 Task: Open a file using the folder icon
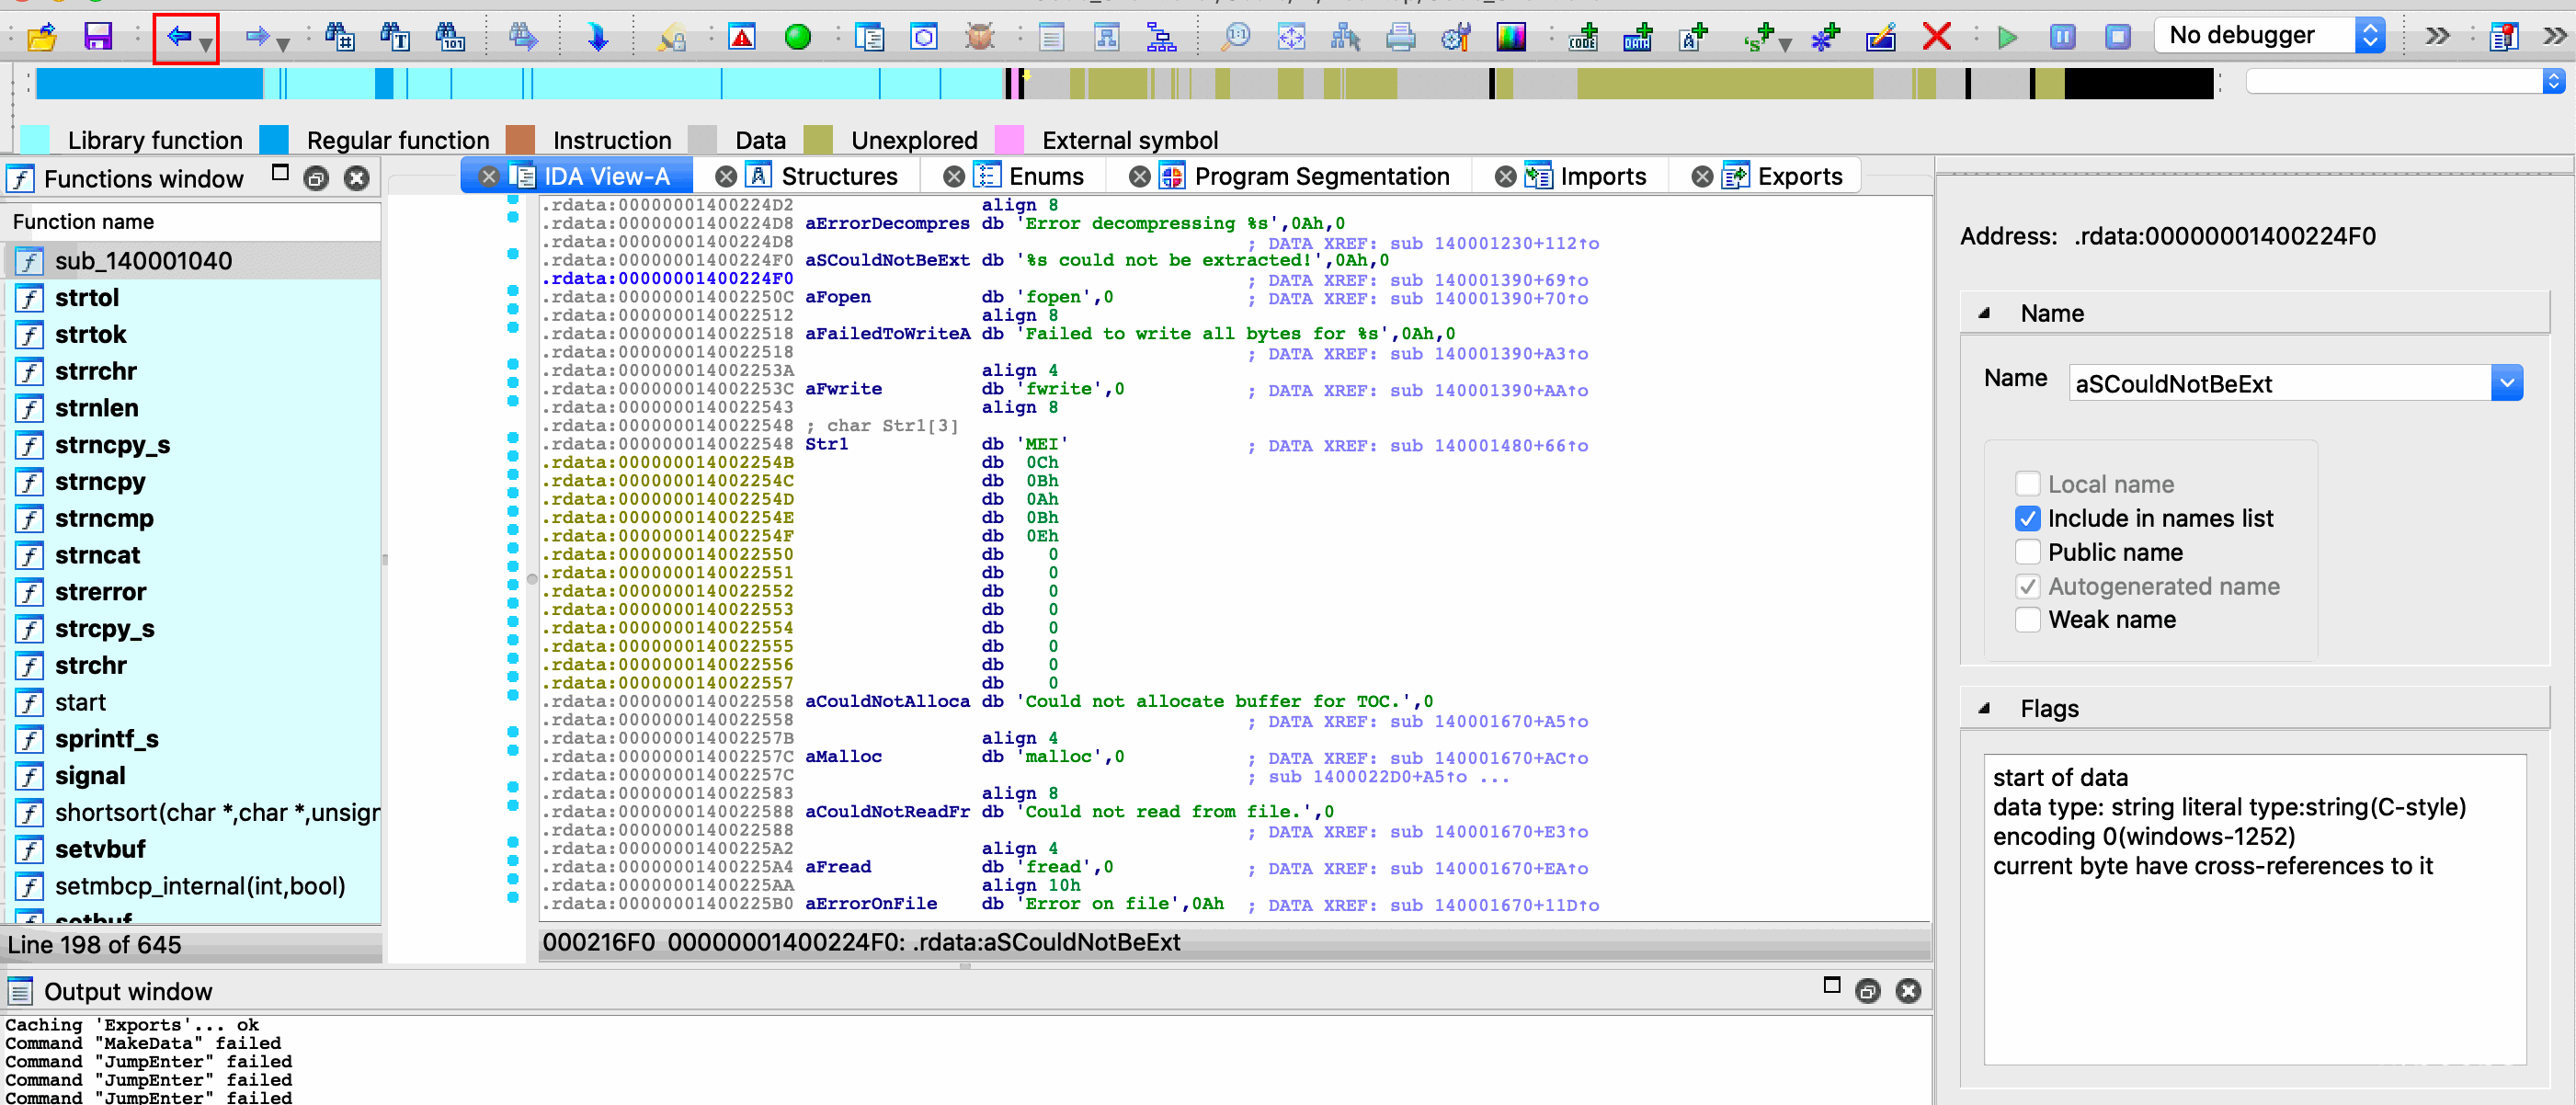click(42, 37)
